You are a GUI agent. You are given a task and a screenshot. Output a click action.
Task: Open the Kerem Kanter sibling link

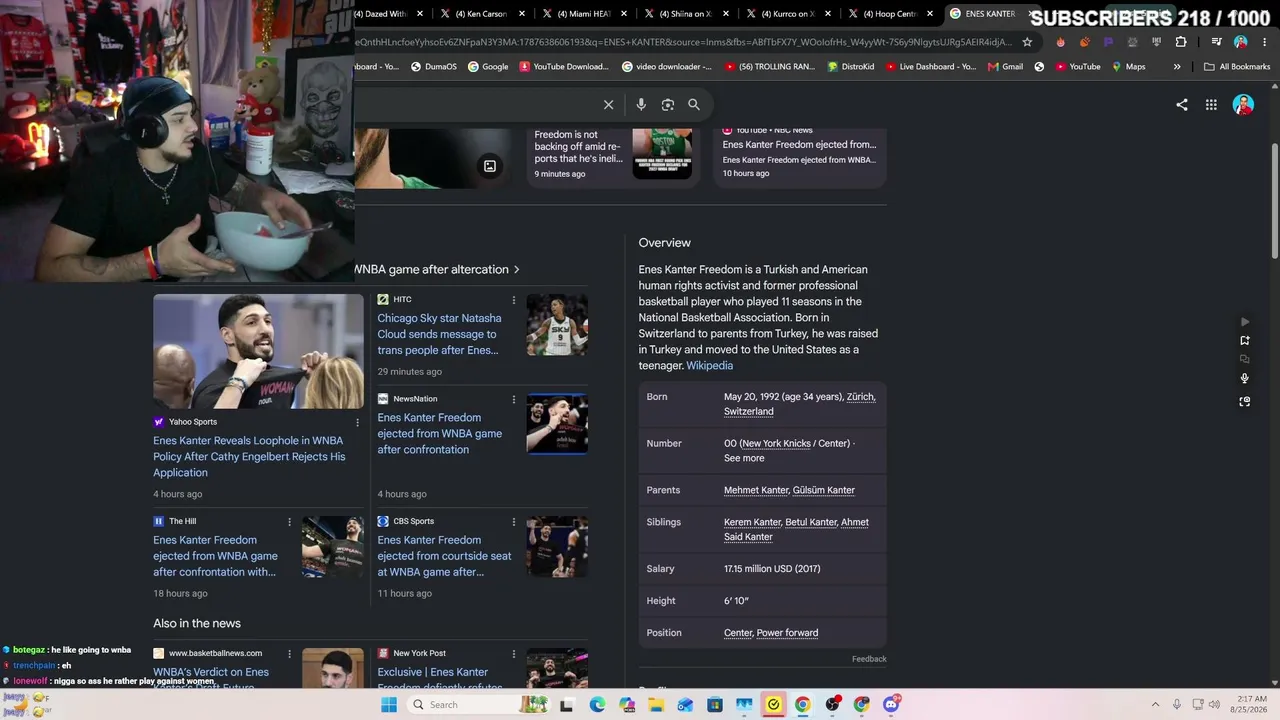(x=752, y=523)
